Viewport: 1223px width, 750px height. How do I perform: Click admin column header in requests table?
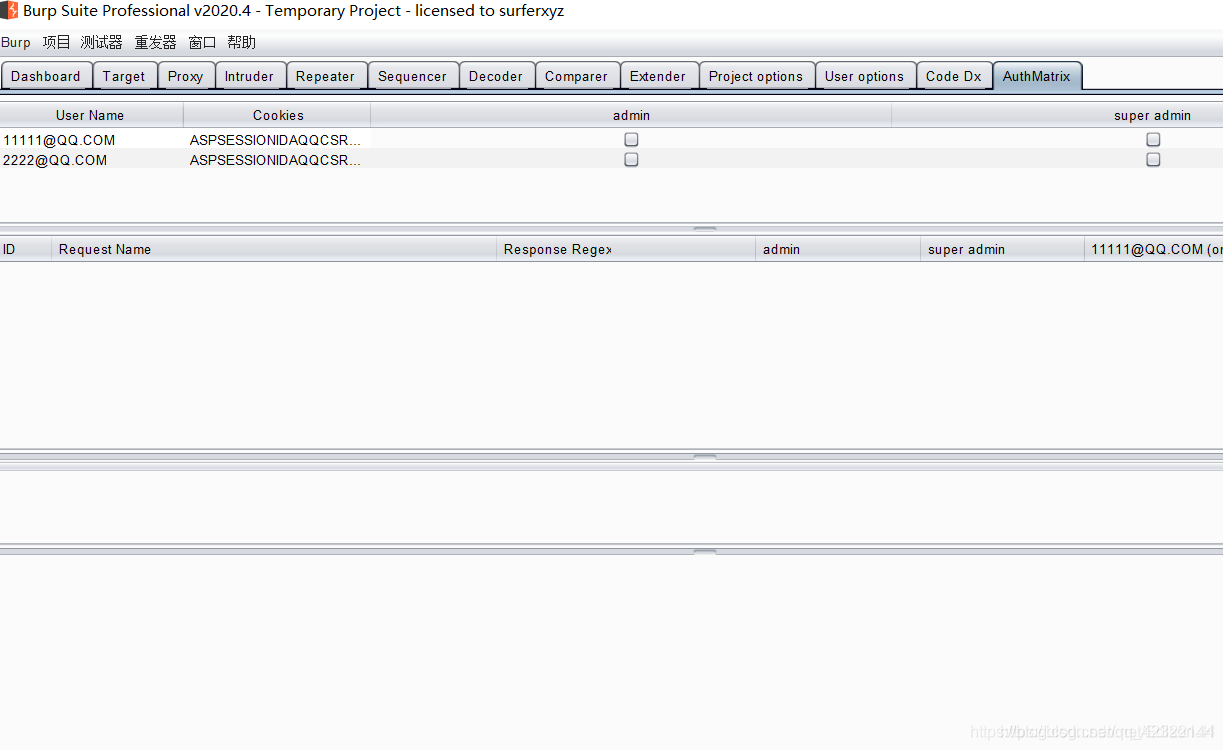pyautogui.click(x=838, y=249)
